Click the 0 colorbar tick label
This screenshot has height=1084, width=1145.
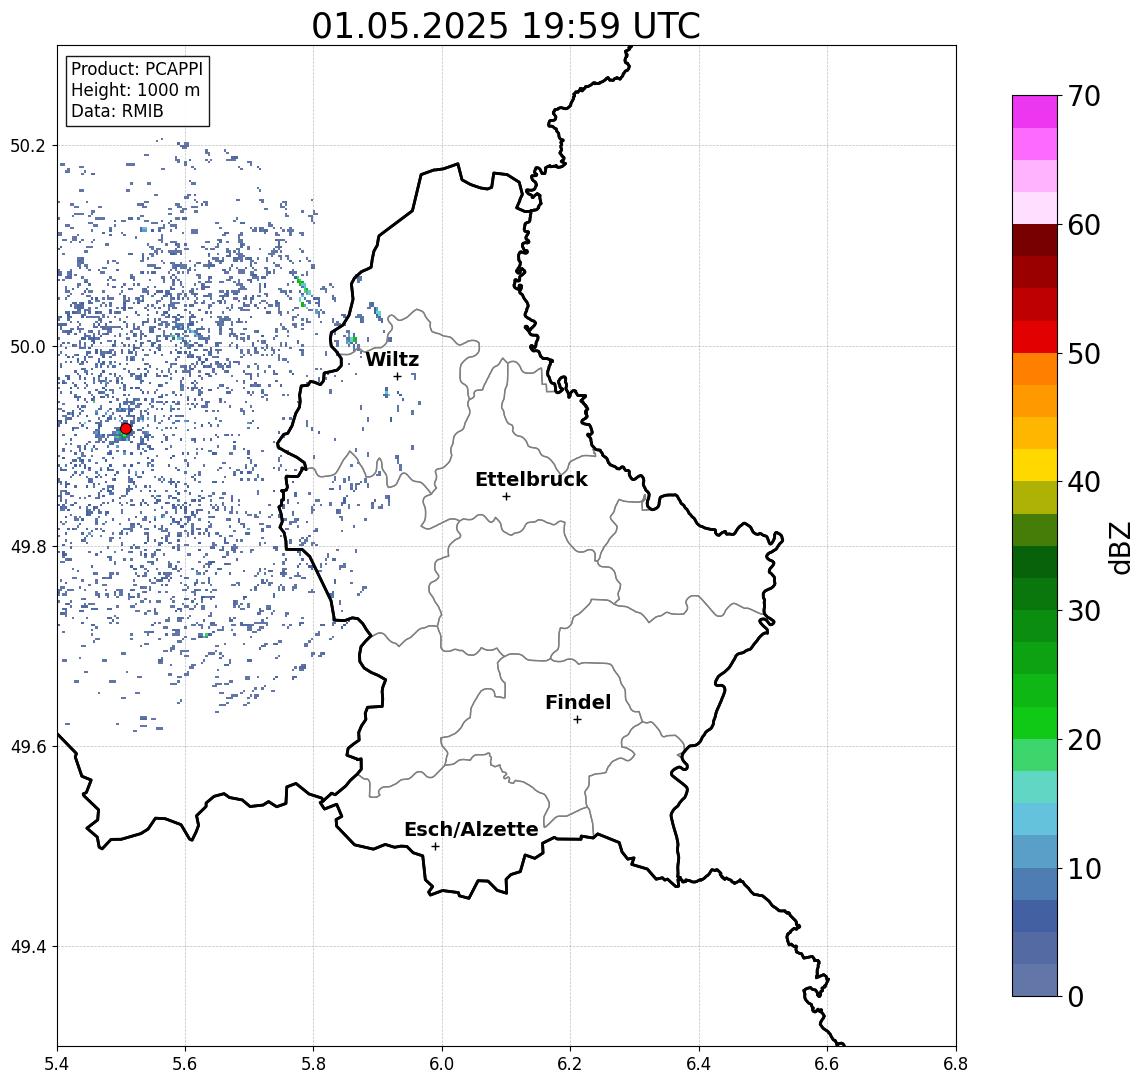[1076, 996]
